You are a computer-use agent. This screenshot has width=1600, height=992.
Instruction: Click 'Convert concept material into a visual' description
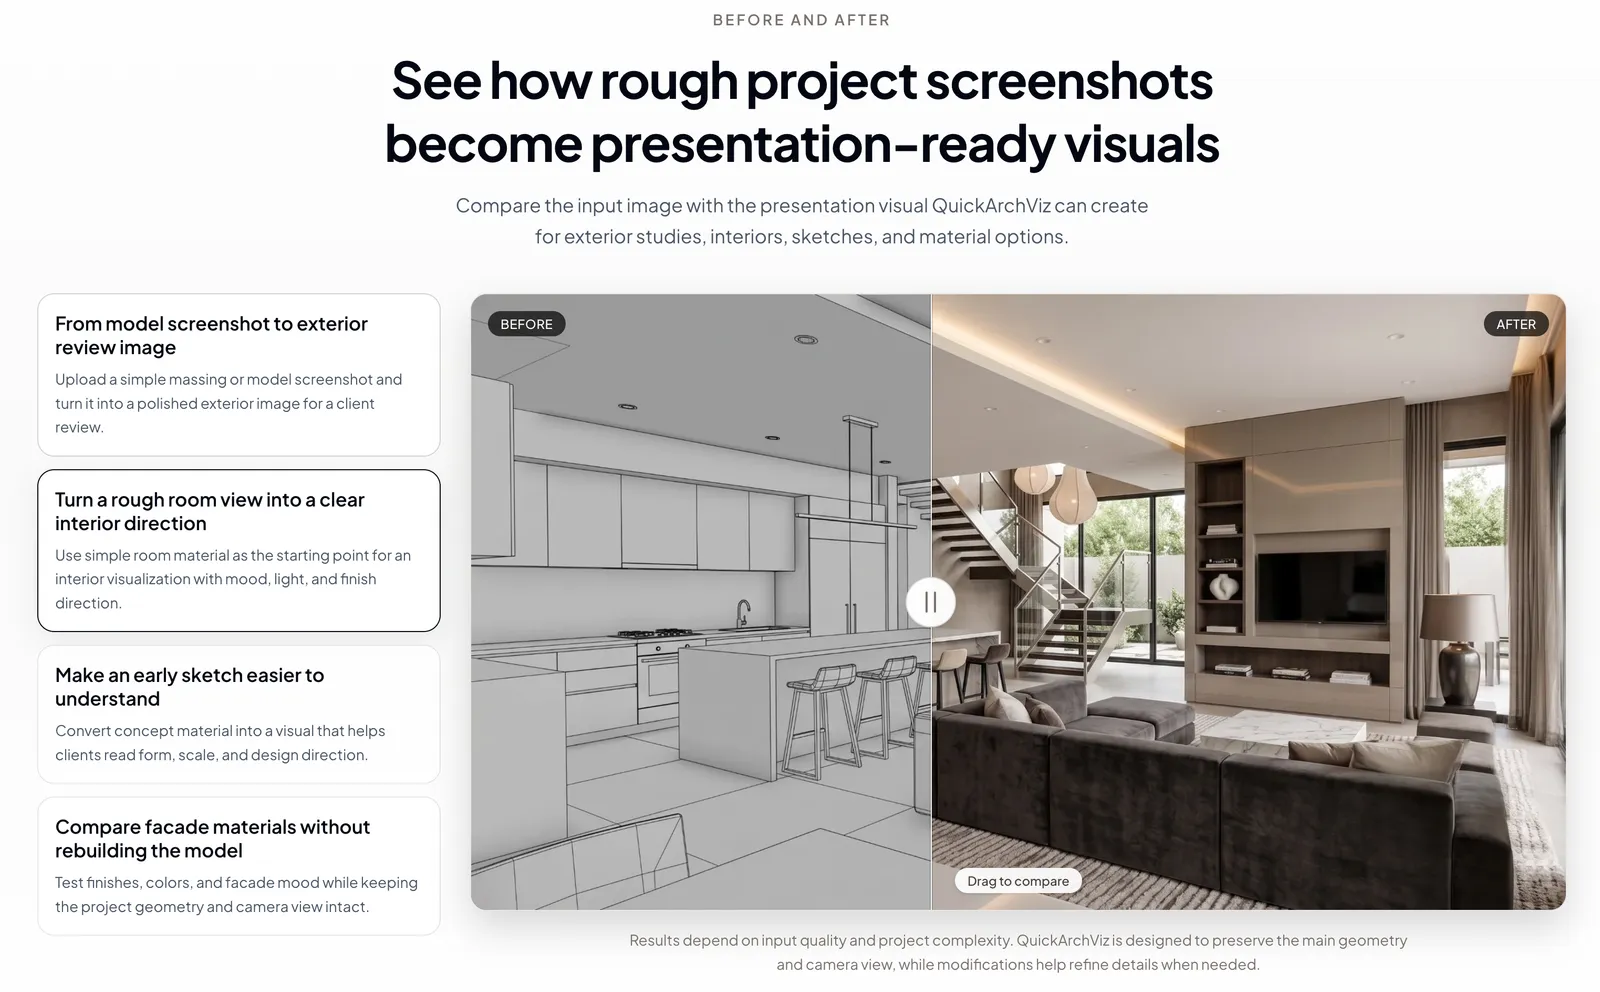pos(220,743)
